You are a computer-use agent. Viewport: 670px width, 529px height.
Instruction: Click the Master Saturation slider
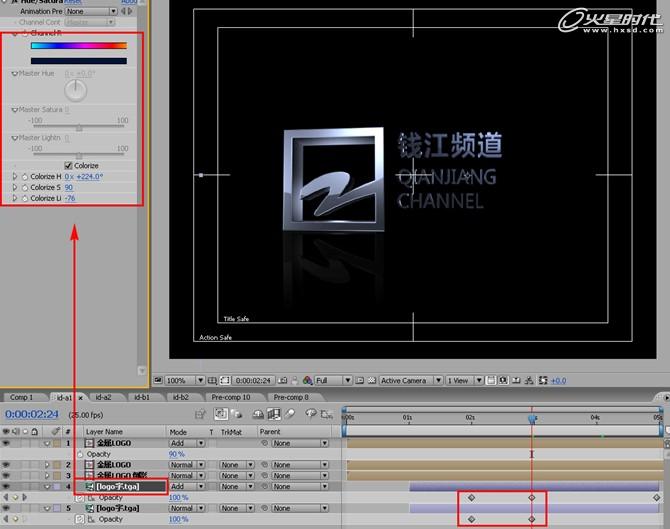click(79, 126)
